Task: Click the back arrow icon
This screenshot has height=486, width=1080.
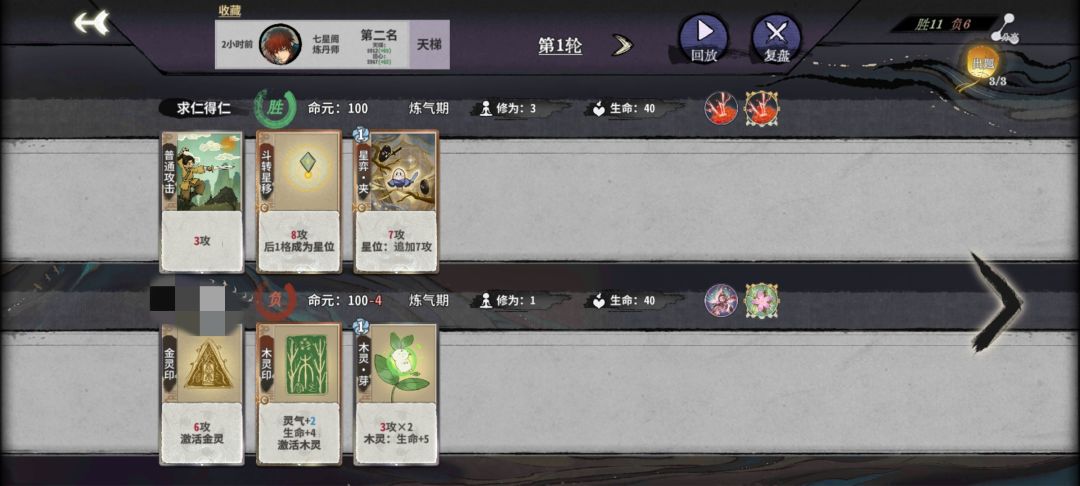Action: coord(92,22)
